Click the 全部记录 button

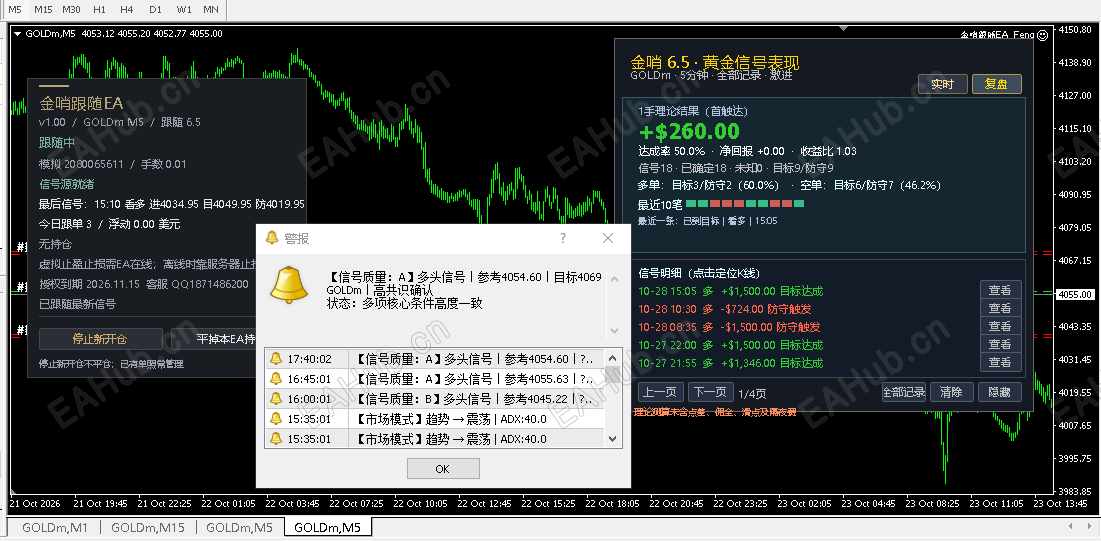click(x=904, y=392)
